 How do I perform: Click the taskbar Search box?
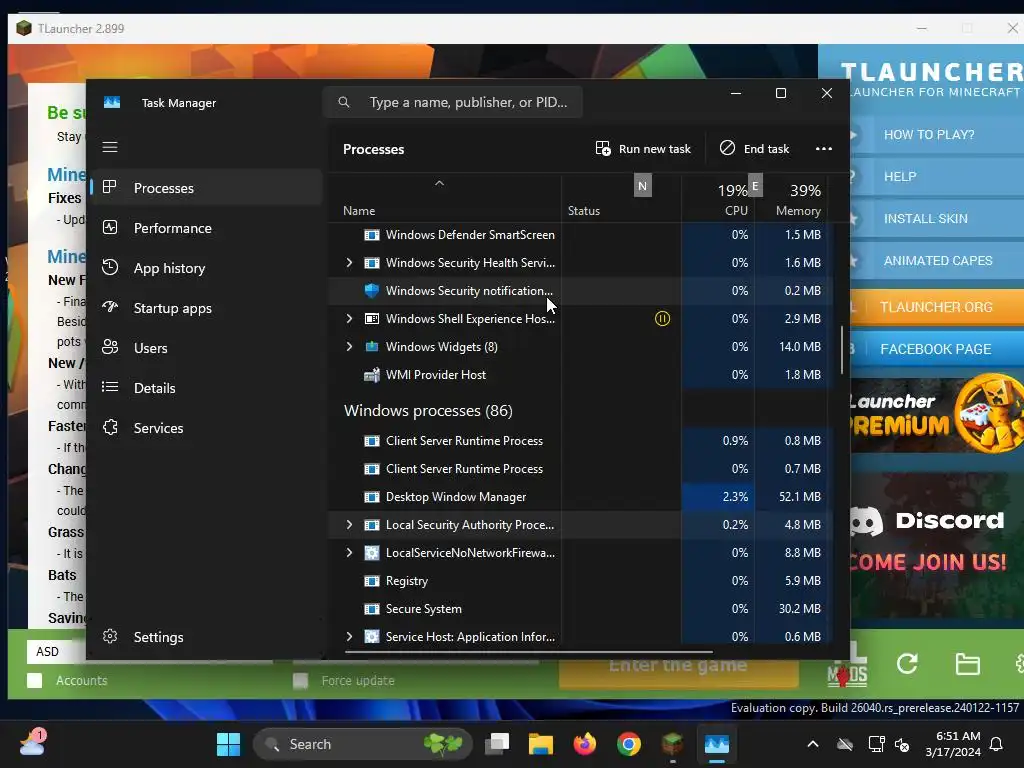[362, 744]
